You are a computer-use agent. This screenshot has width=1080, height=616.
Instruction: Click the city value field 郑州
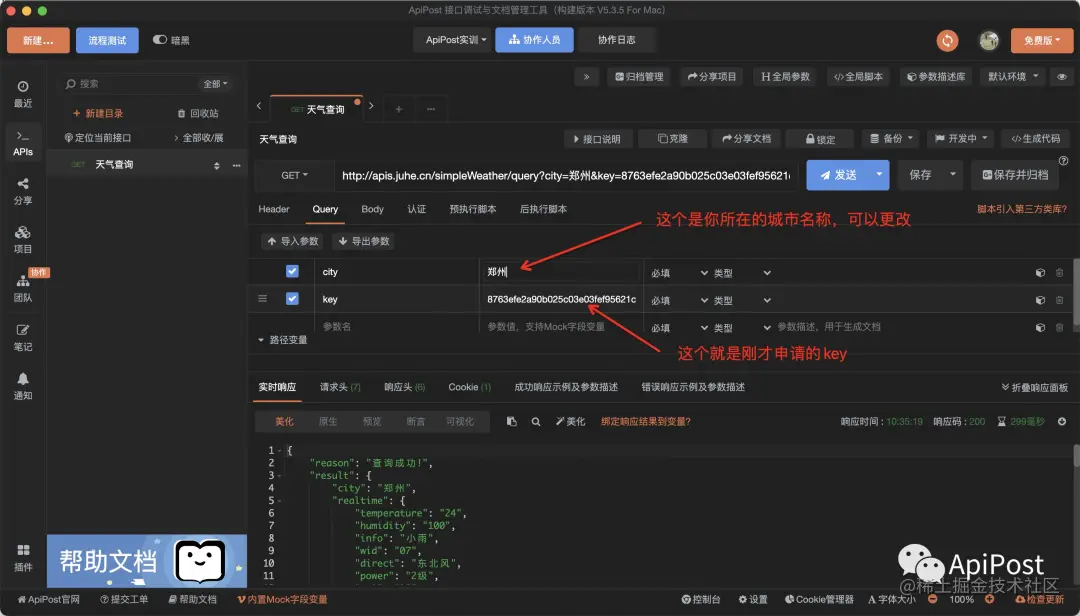(x=561, y=272)
